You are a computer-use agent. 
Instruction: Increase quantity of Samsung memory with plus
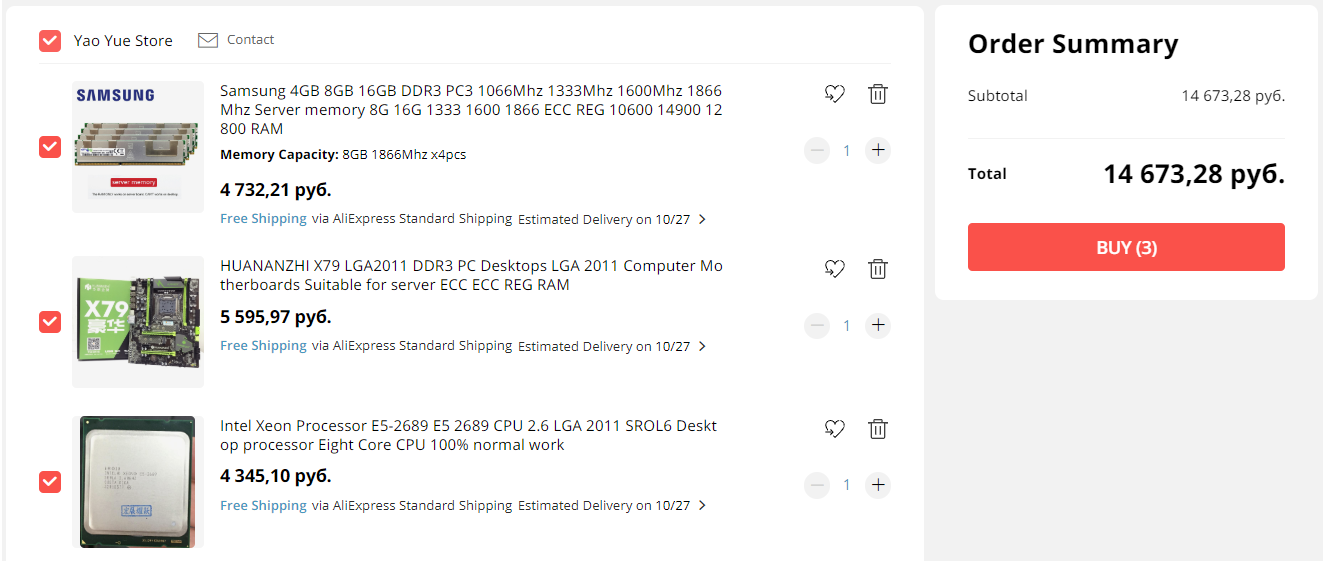[878, 150]
